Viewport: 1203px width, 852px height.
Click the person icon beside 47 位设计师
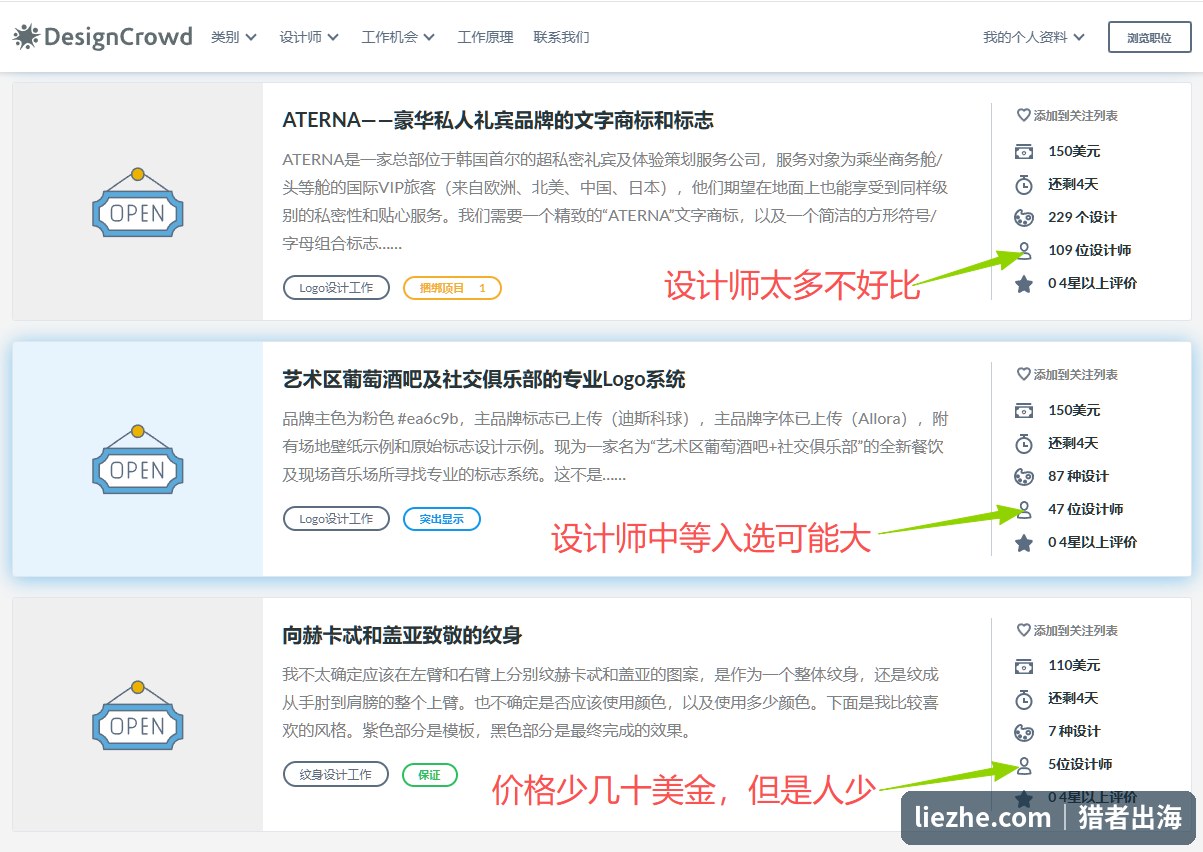click(x=1024, y=509)
